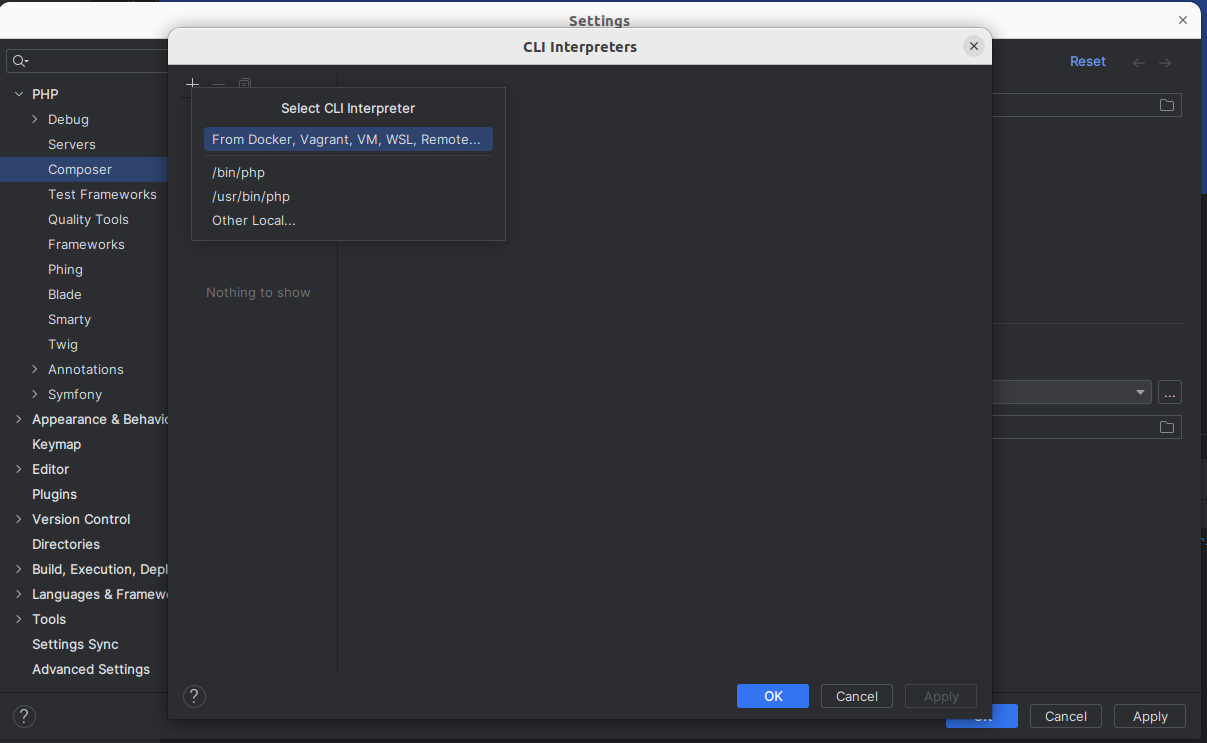Cancel the CLI Interpreters dialog

pyautogui.click(x=857, y=696)
